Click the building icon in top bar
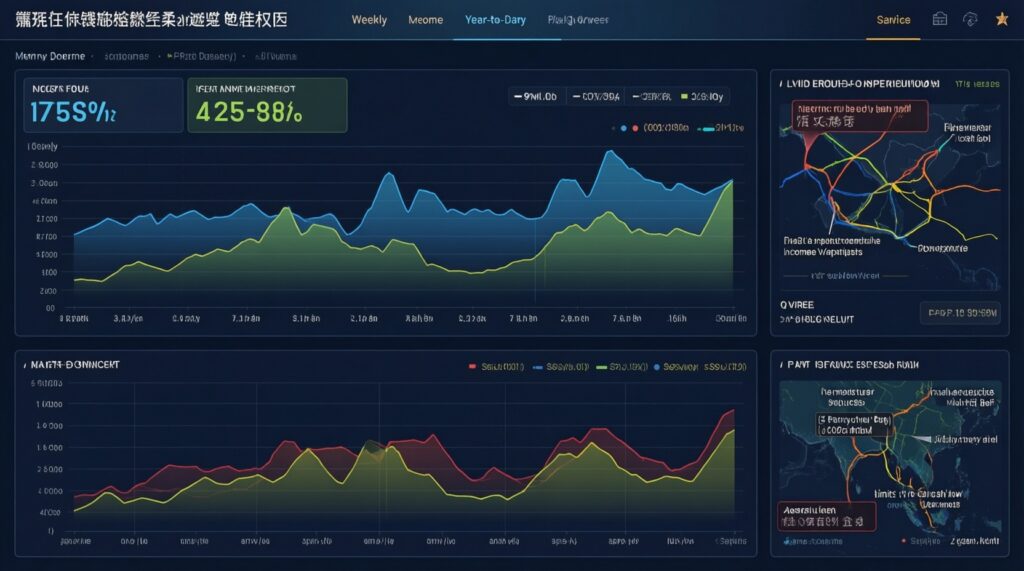Image resolution: width=1024 pixels, height=571 pixels. (x=939, y=19)
